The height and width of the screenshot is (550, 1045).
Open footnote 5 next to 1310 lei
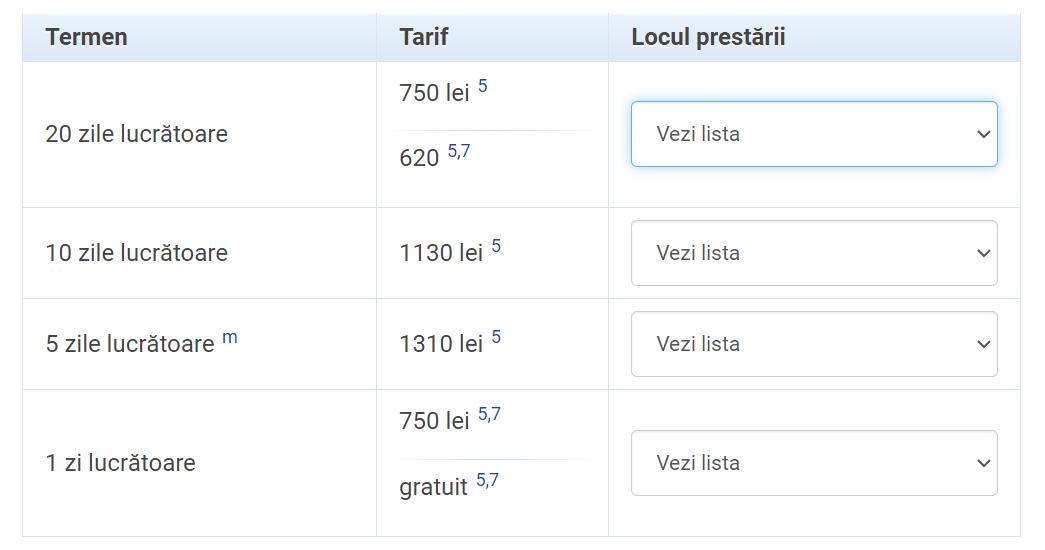pyautogui.click(x=496, y=337)
